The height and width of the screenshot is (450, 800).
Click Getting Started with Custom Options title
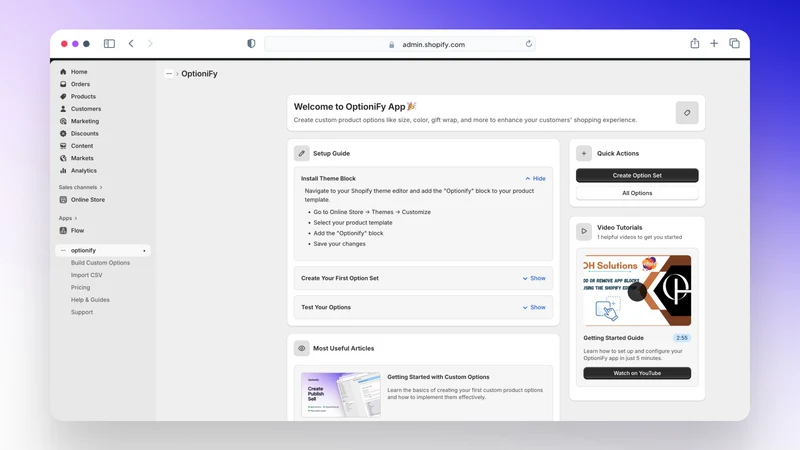[x=438, y=377]
